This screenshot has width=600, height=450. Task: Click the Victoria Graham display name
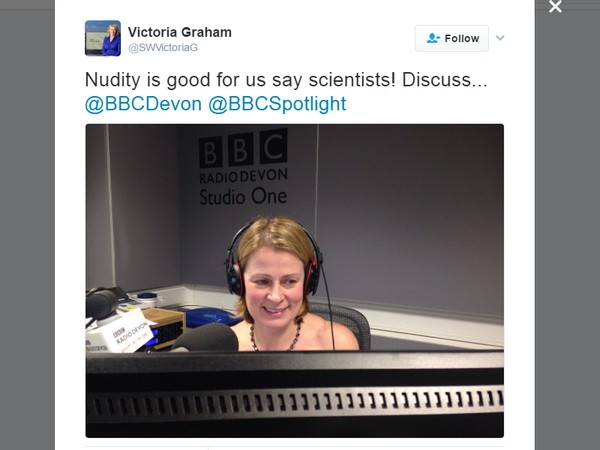click(179, 32)
